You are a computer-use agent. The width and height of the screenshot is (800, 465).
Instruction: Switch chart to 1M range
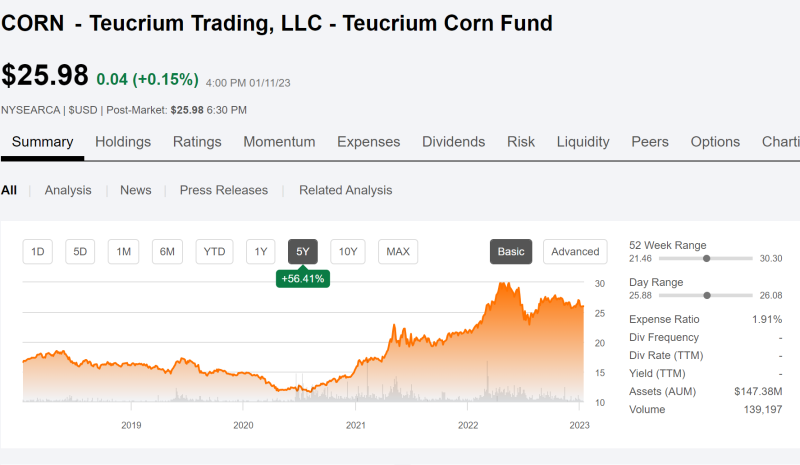123,252
